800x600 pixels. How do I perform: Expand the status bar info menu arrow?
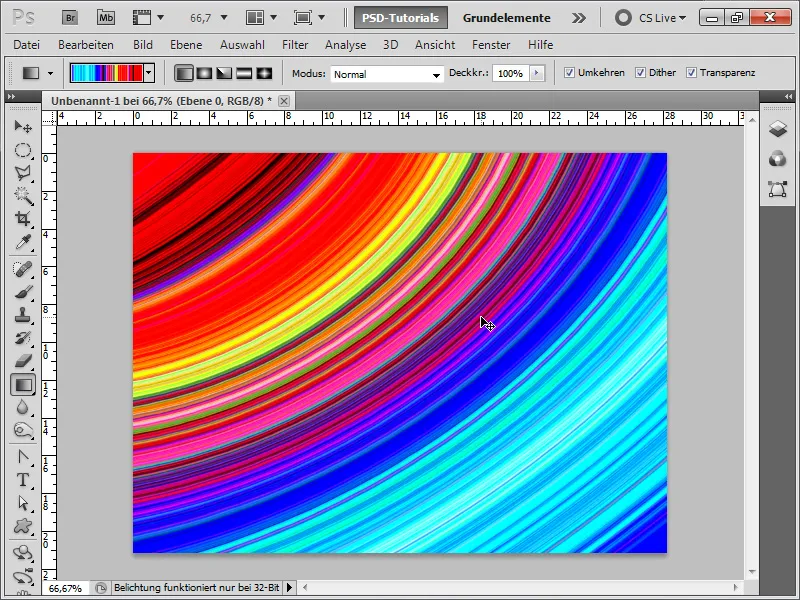pos(289,588)
